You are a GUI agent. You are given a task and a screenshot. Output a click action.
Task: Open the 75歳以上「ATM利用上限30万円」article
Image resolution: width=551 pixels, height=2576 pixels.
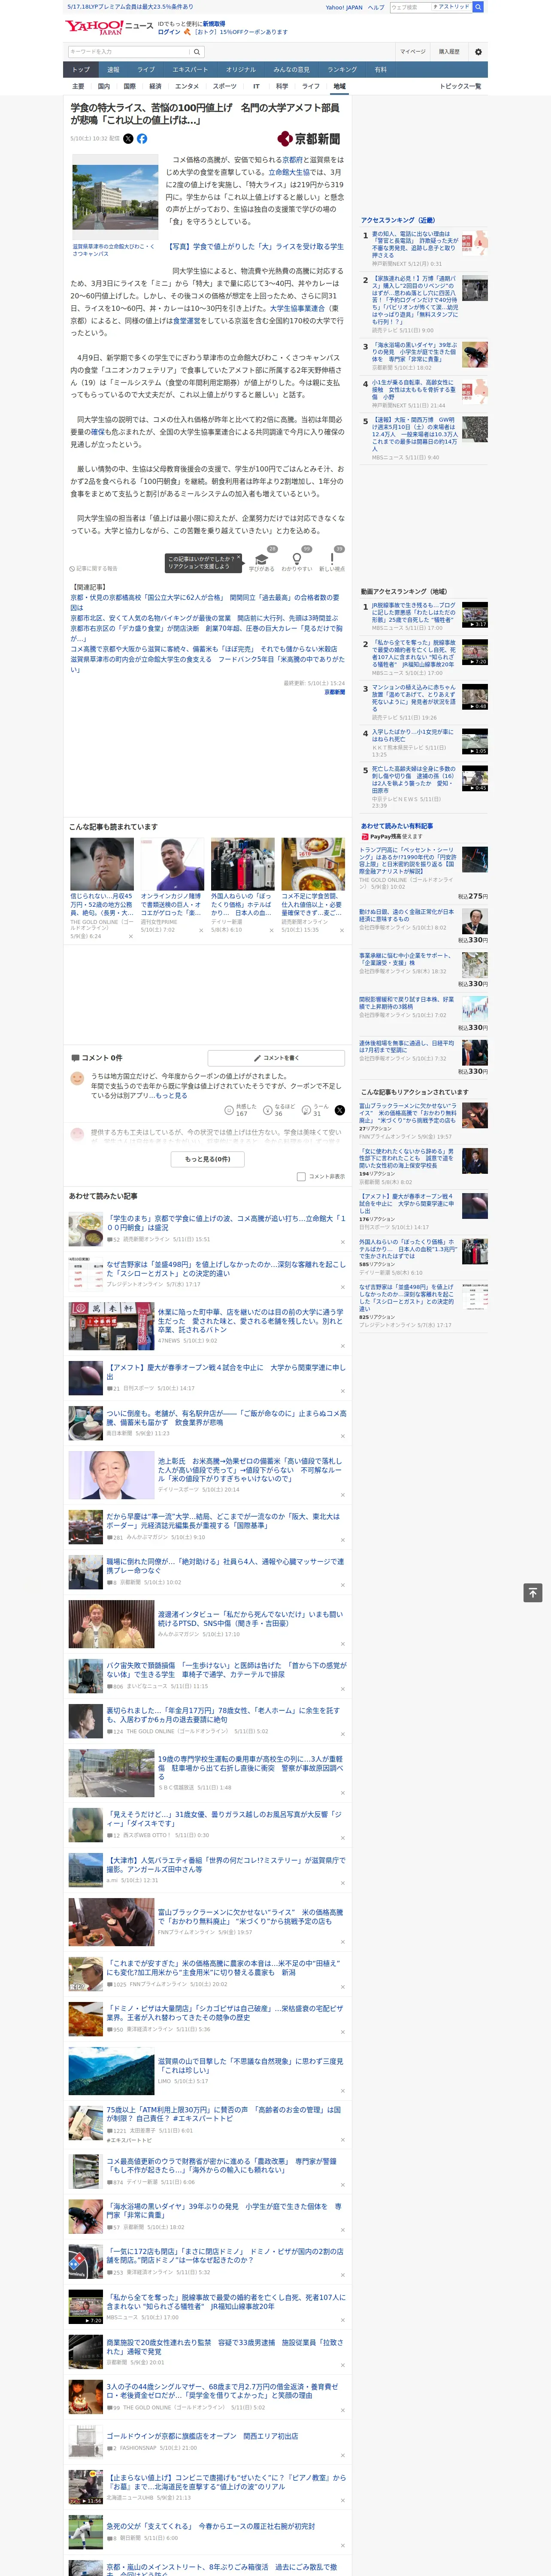[225, 2114]
